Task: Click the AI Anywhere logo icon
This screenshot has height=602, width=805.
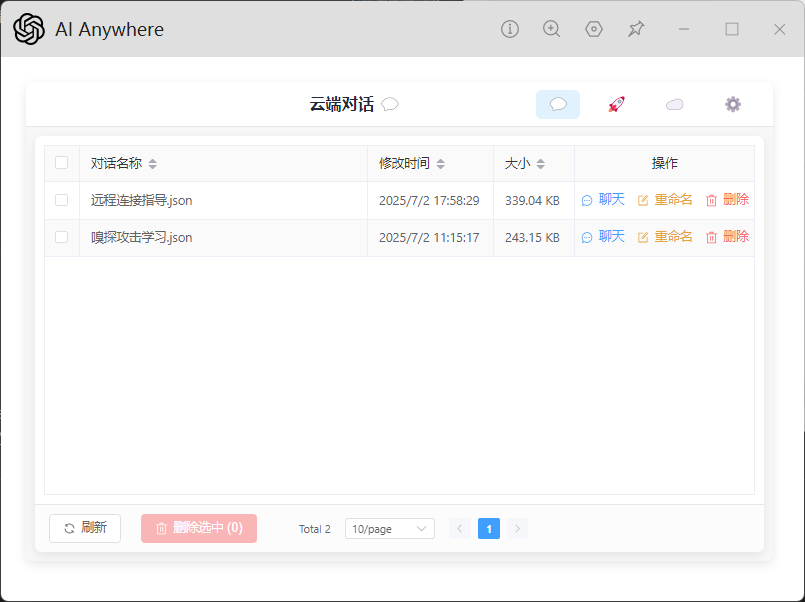Action: pyautogui.click(x=29, y=29)
